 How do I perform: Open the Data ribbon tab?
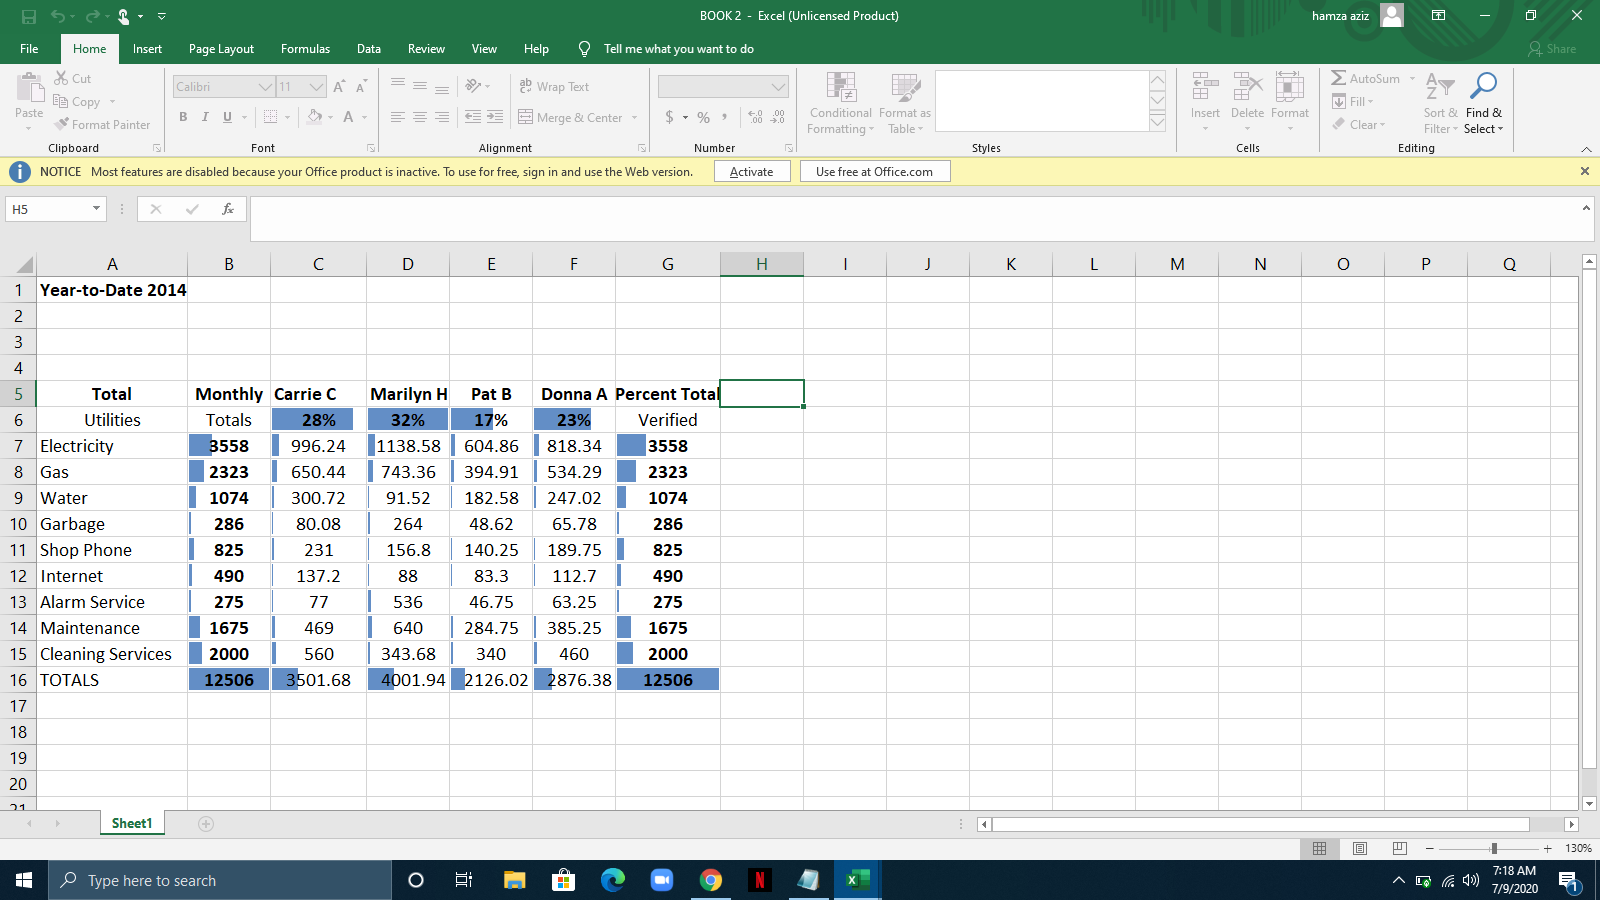(368, 48)
